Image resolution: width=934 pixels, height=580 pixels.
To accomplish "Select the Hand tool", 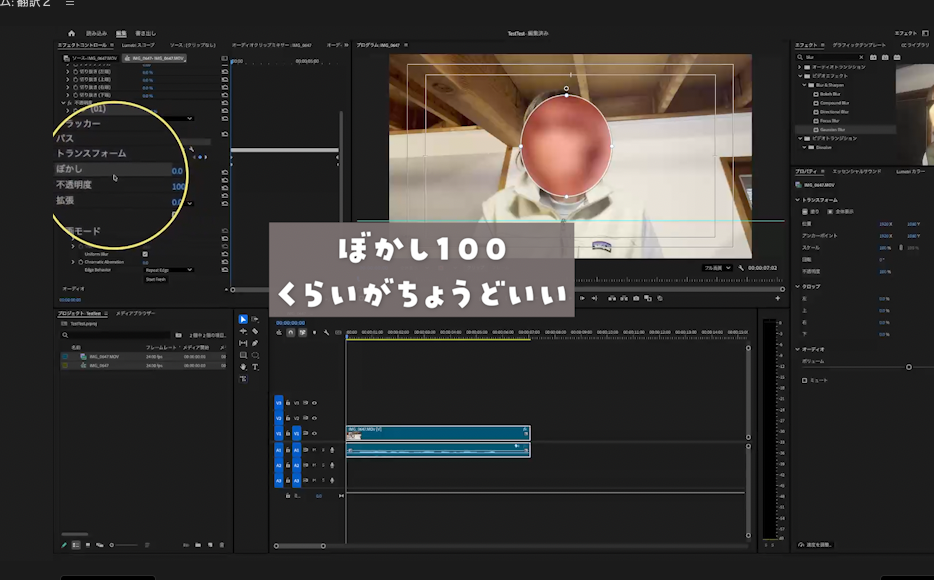I will [243, 367].
